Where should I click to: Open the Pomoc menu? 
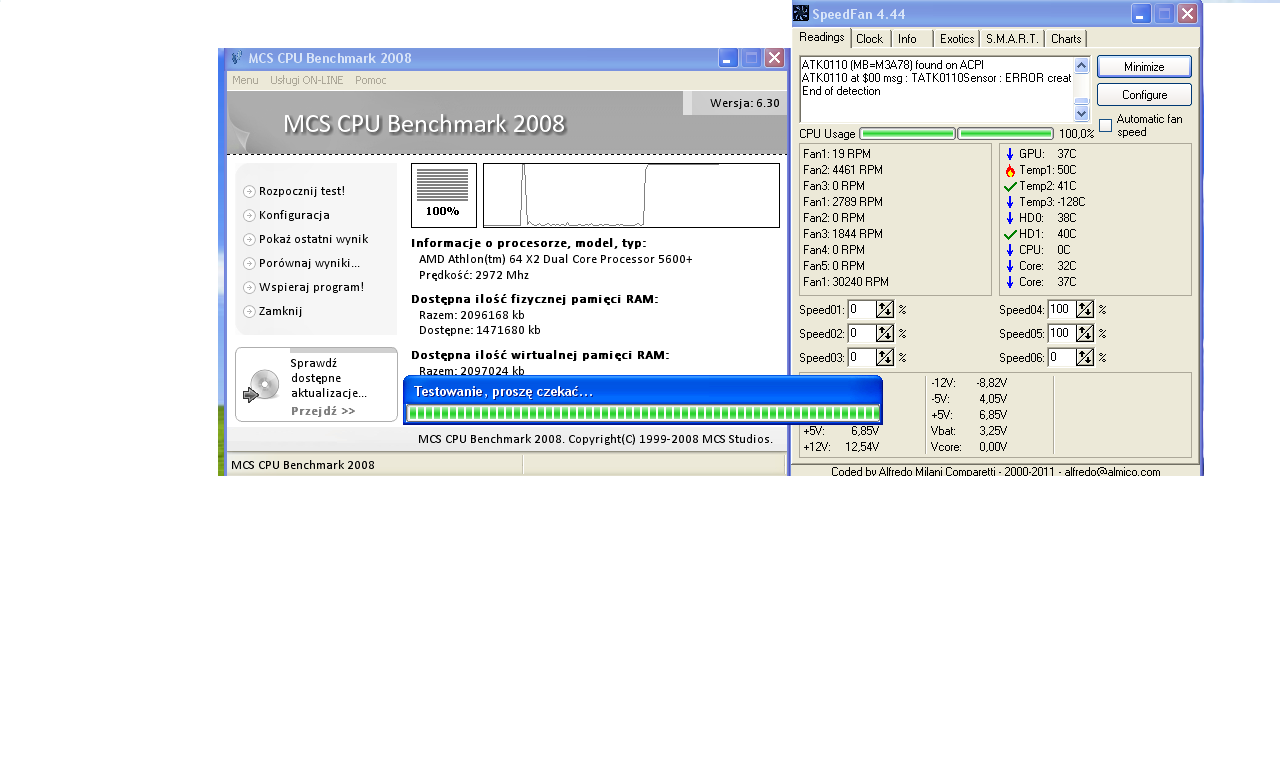click(x=371, y=80)
